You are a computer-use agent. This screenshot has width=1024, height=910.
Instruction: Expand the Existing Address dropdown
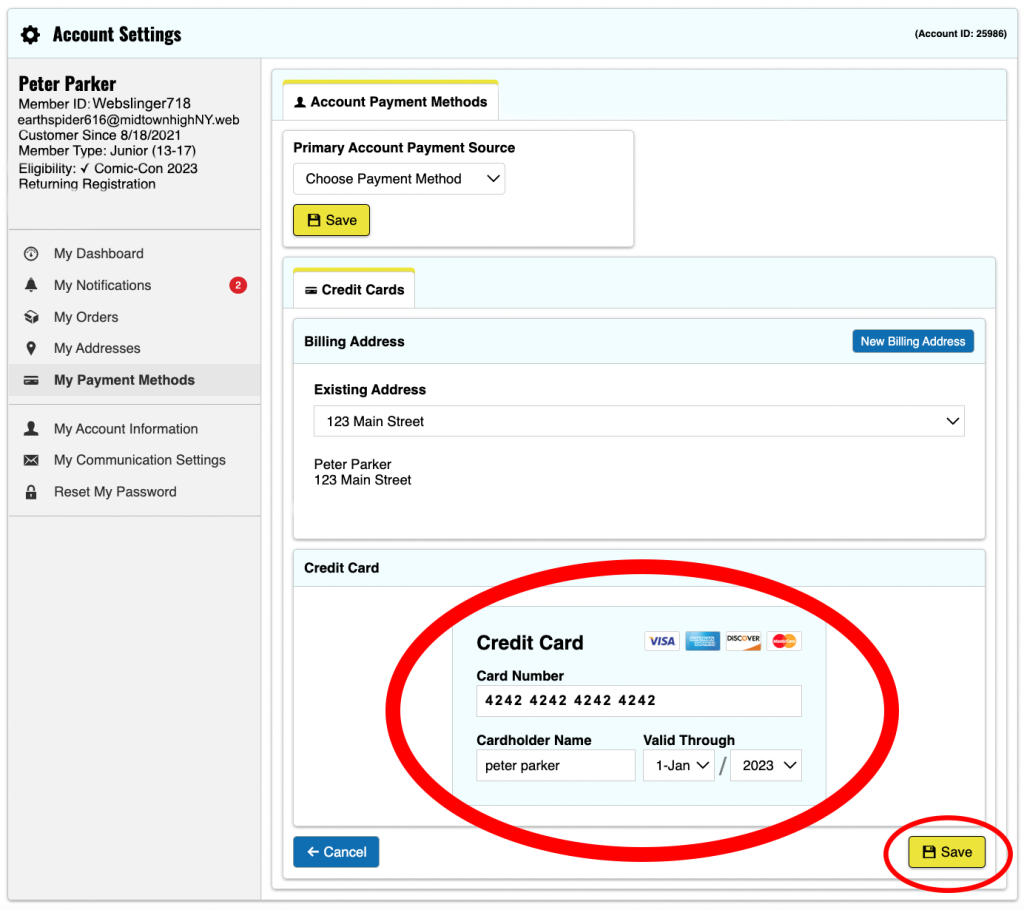(639, 422)
